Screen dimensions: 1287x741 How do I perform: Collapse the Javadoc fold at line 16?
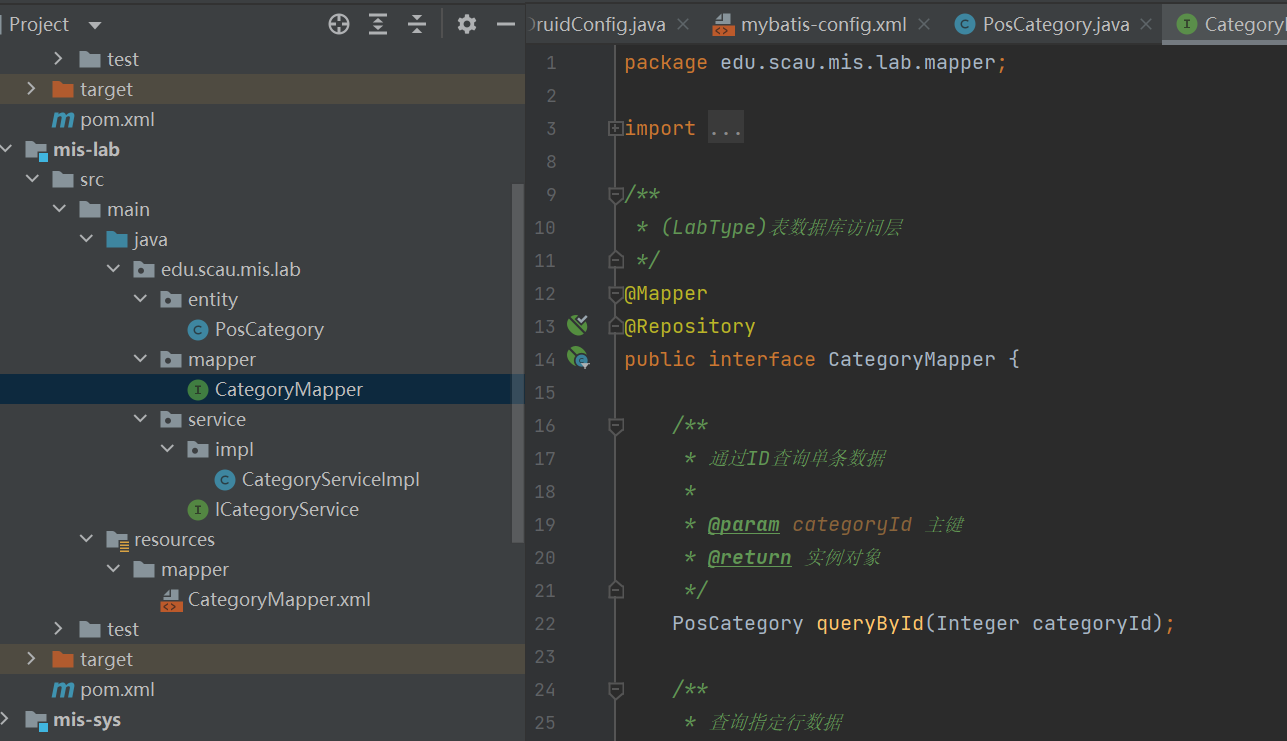(616, 426)
